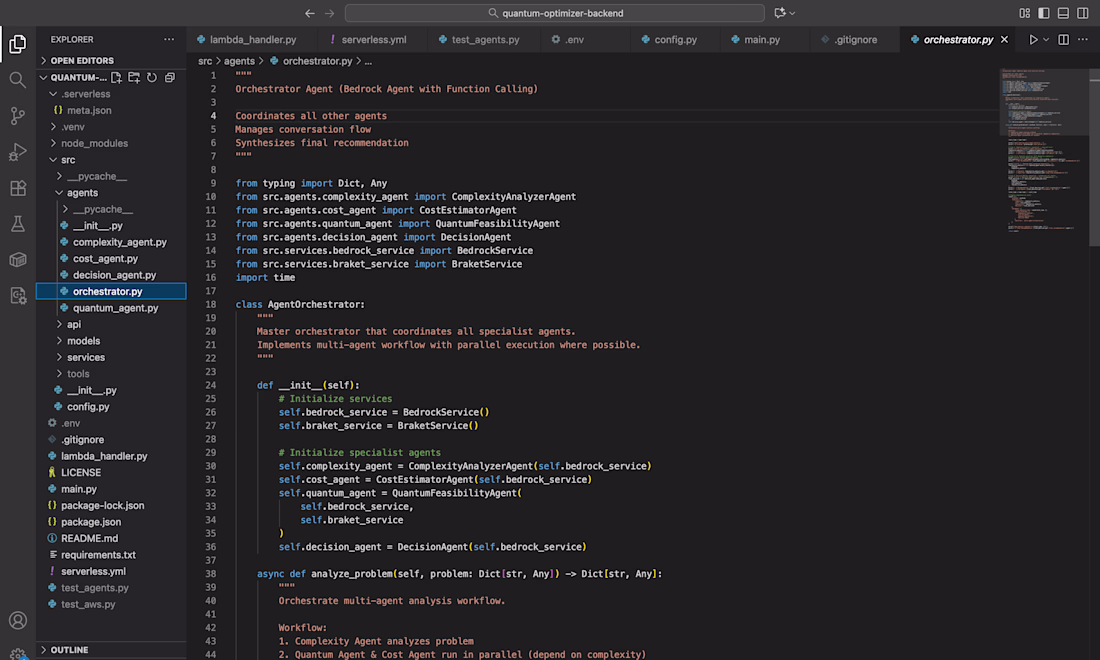The width and height of the screenshot is (1100, 660).
Task: Open the Explorer view in activity bar
Action: [18, 44]
